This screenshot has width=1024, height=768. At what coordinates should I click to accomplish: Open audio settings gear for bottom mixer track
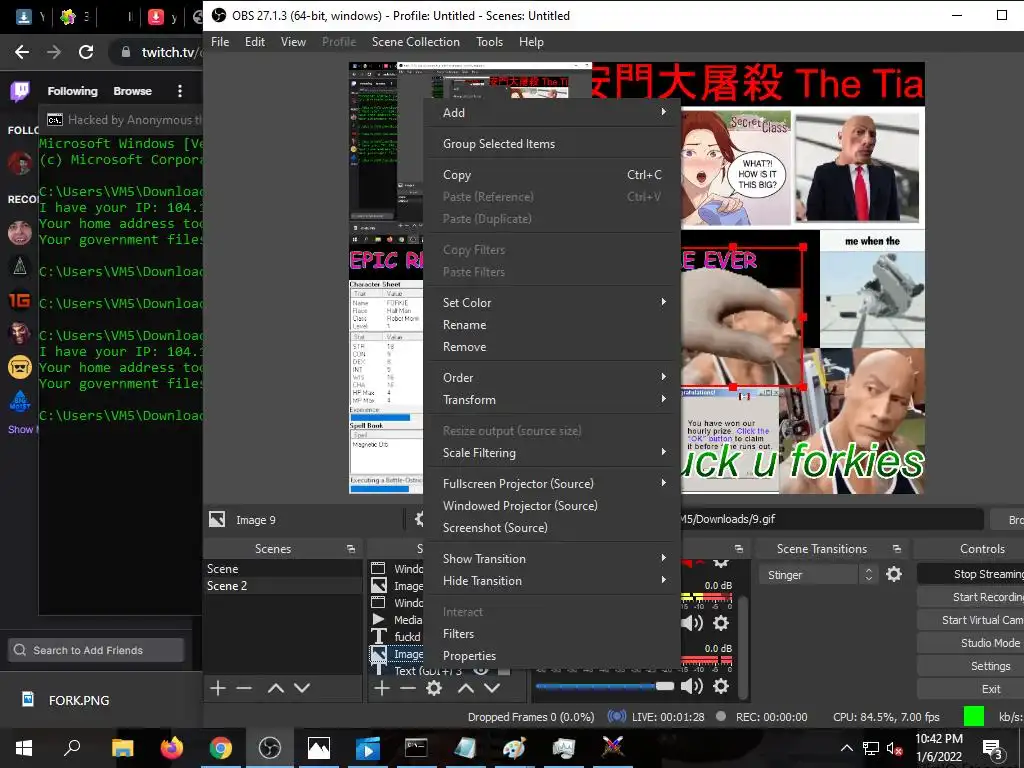coord(720,686)
